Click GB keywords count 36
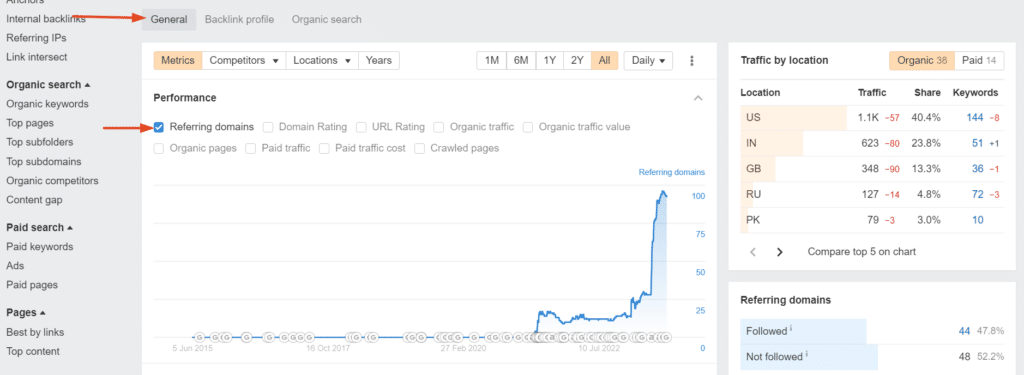The height and width of the screenshot is (375, 1024). click(x=978, y=169)
